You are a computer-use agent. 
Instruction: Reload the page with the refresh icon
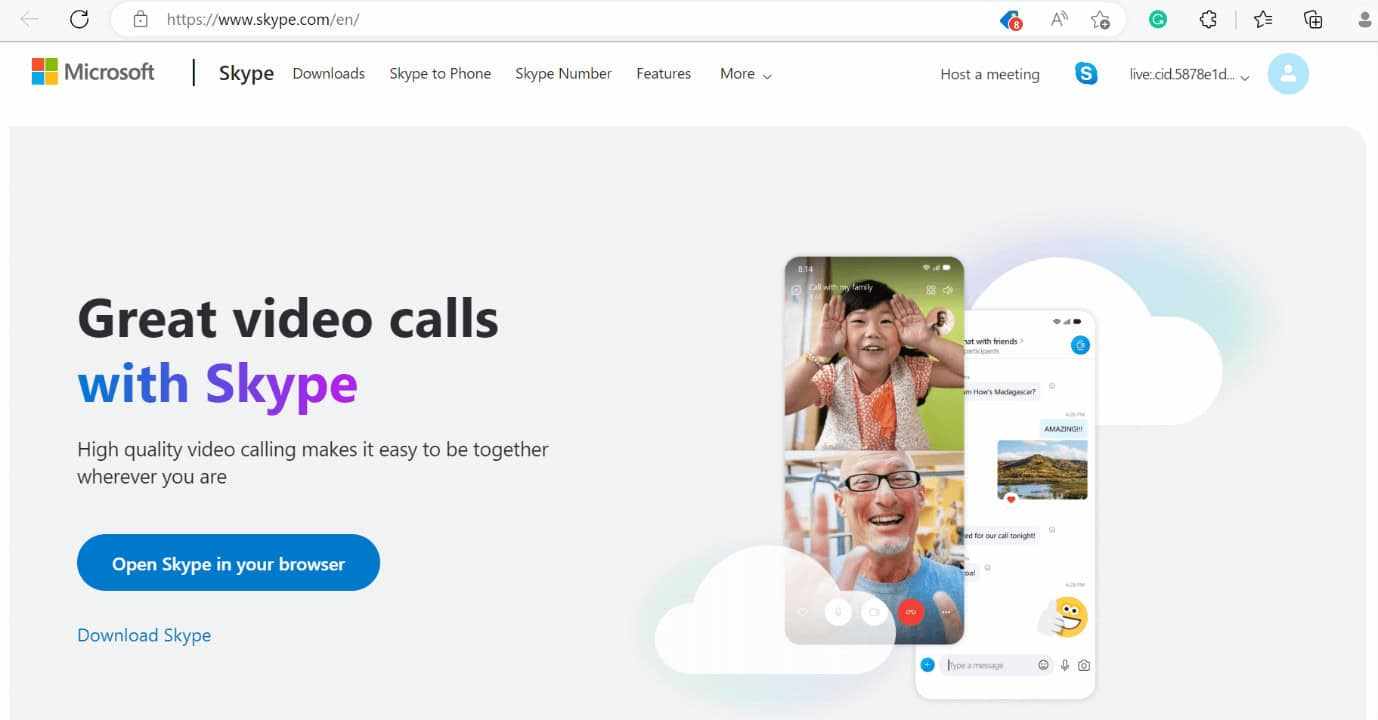pos(79,19)
